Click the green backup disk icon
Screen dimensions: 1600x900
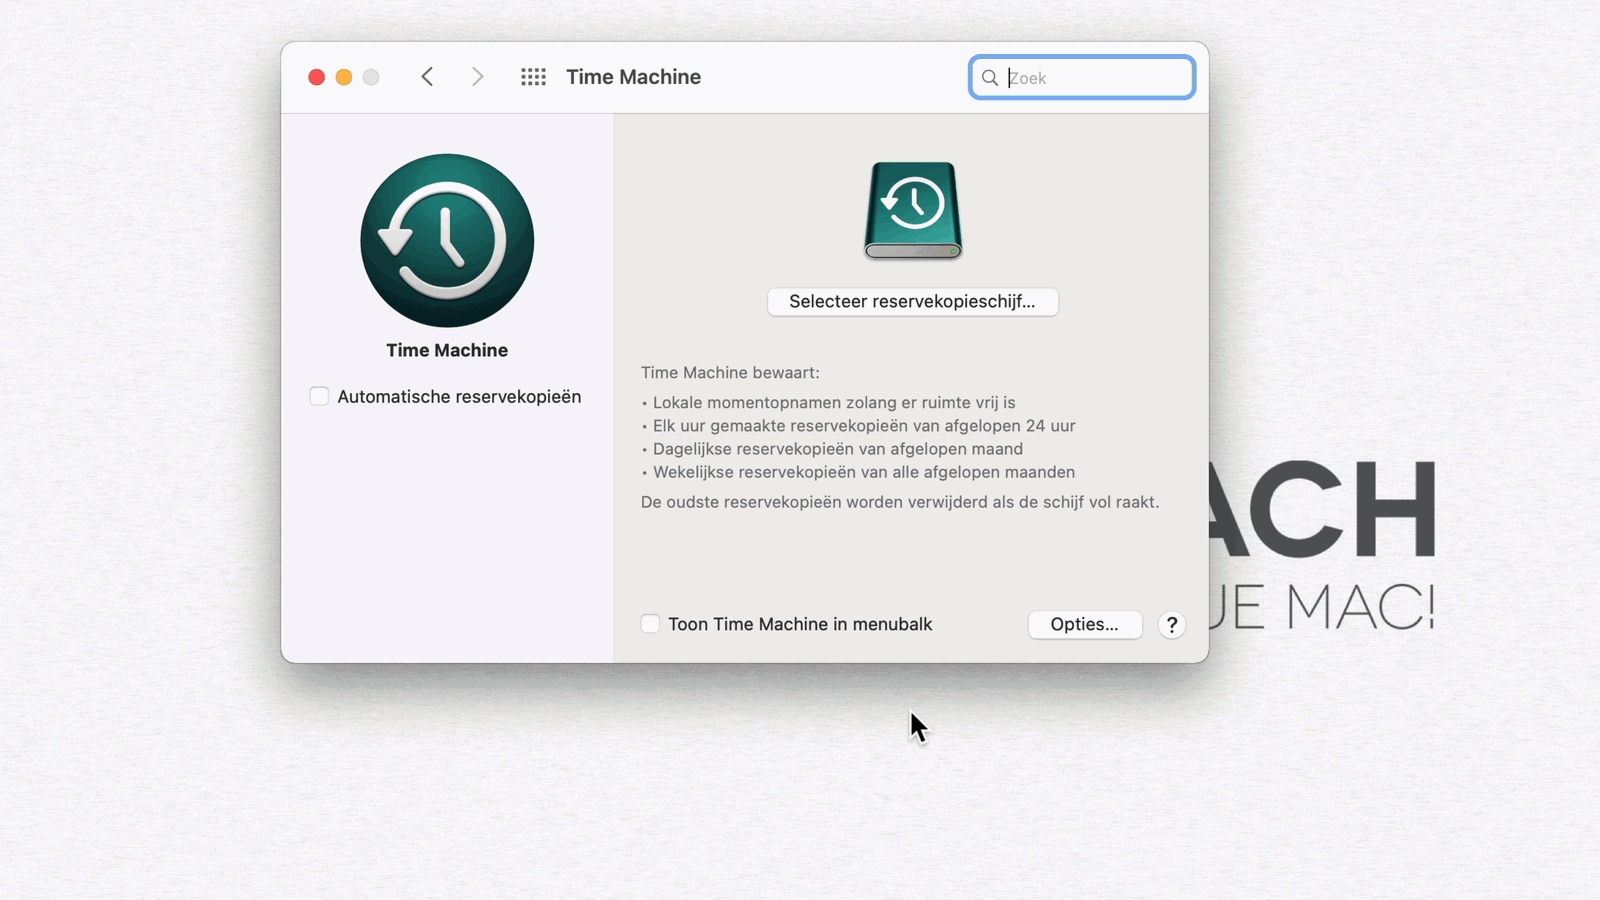[913, 210]
